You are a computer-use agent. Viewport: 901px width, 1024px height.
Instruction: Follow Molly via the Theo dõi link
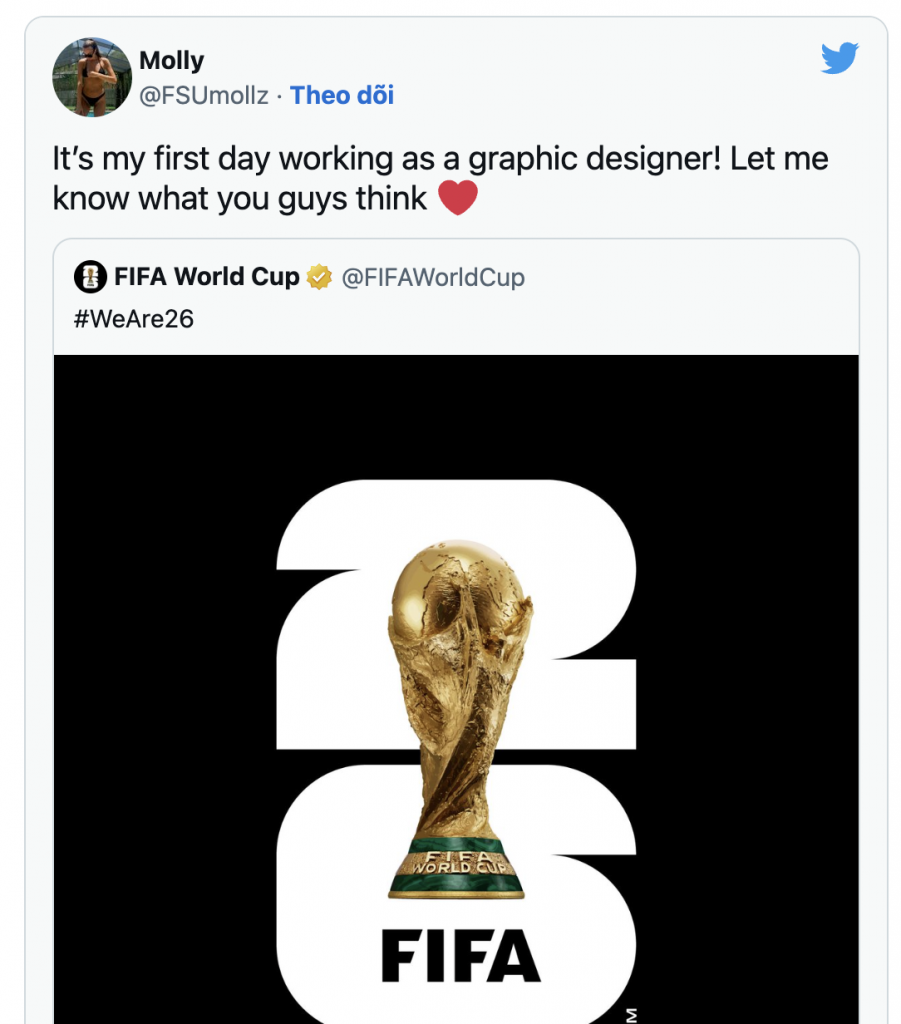[342, 96]
